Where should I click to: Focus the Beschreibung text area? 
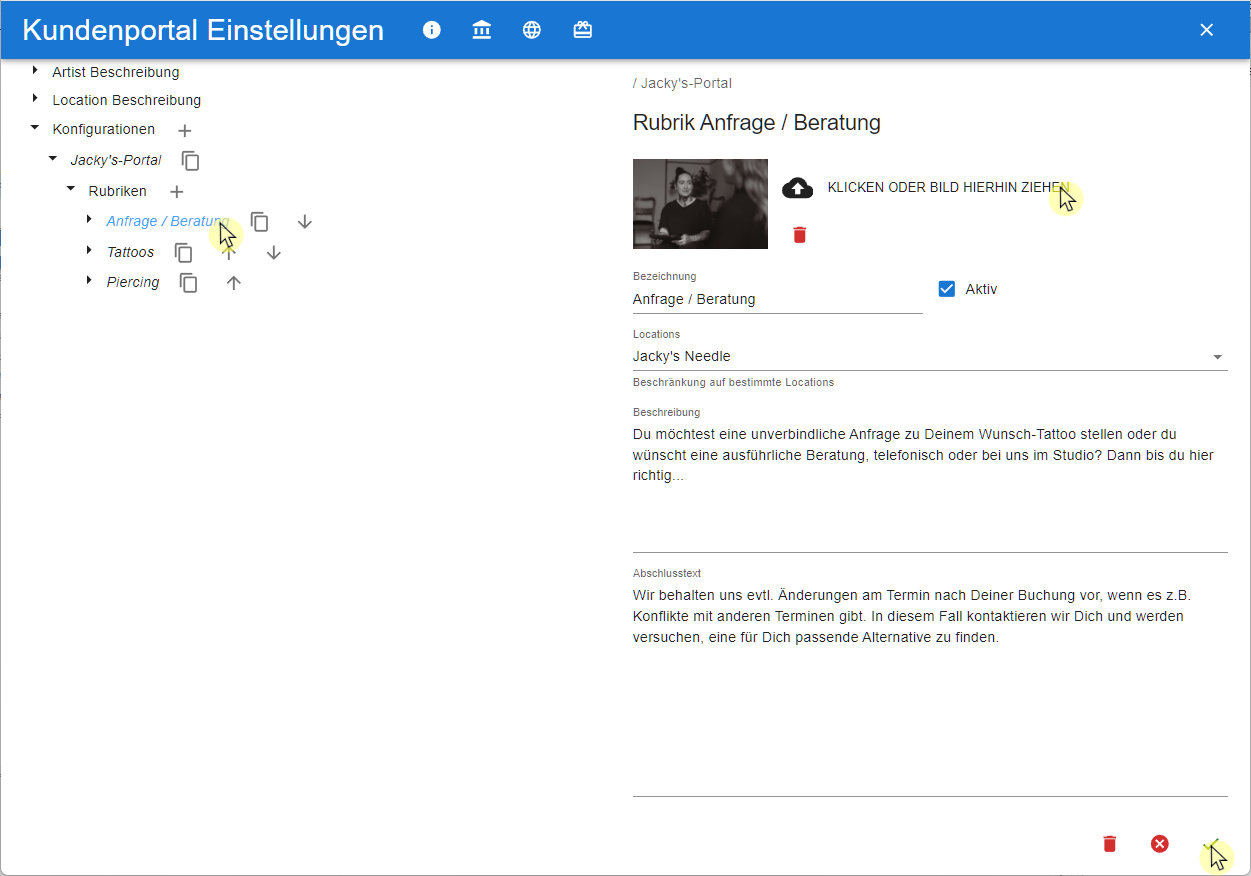coord(930,487)
